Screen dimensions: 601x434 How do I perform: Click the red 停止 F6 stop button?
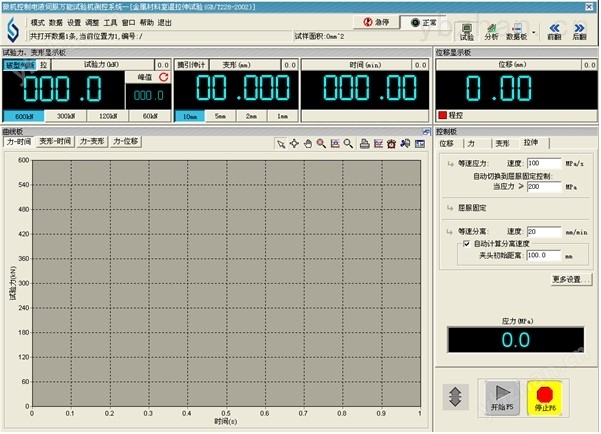click(x=545, y=396)
